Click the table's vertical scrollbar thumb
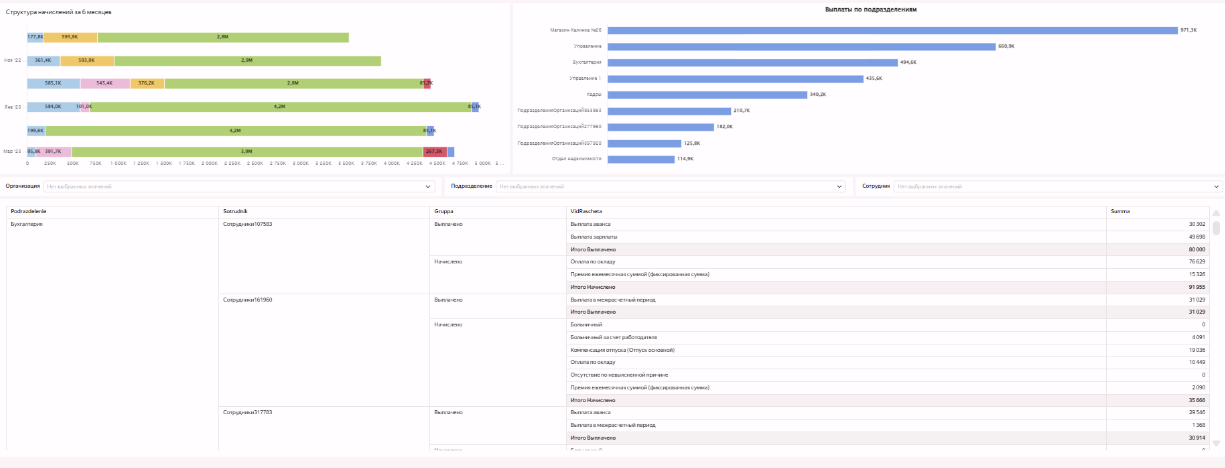Viewport: 1225px width, 468px height. [x=1217, y=227]
